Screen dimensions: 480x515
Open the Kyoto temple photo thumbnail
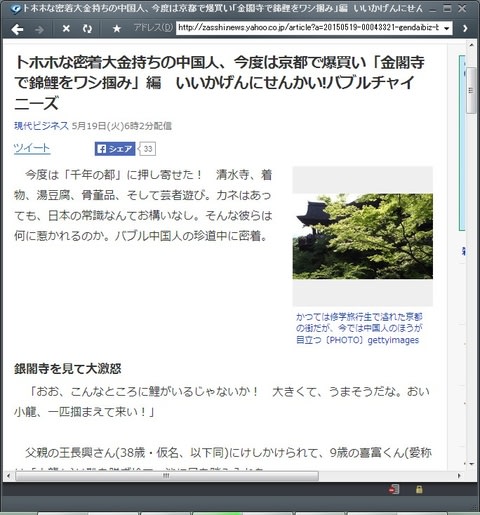pyautogui.click(x=363, y=236)
